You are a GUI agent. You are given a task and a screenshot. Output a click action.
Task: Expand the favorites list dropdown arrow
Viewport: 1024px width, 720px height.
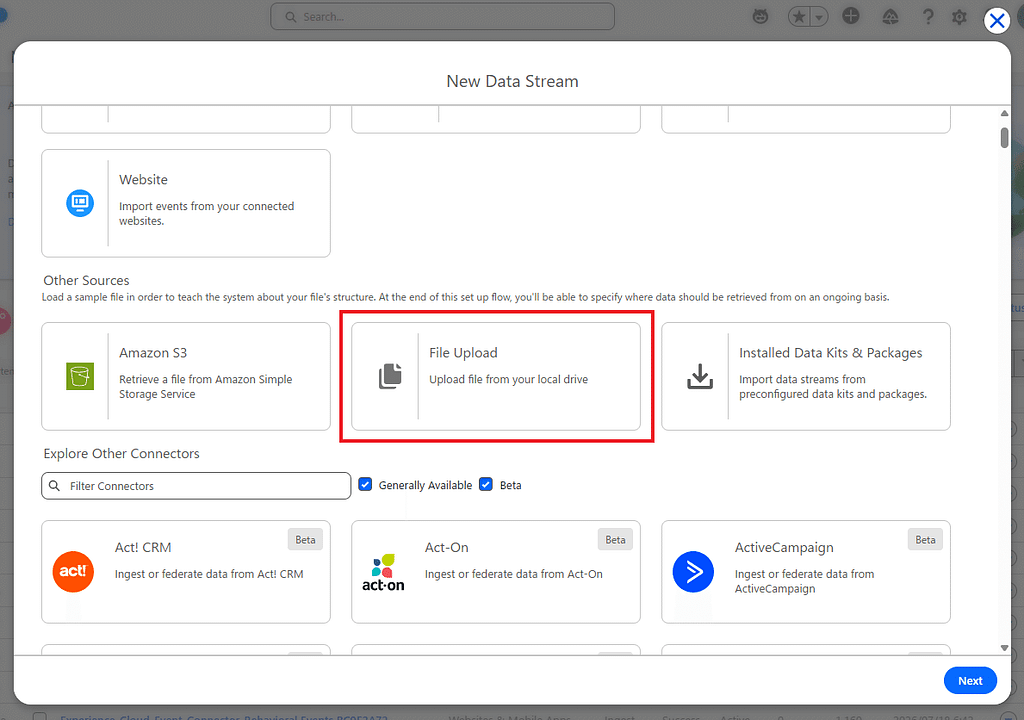(x=819, y=16)
